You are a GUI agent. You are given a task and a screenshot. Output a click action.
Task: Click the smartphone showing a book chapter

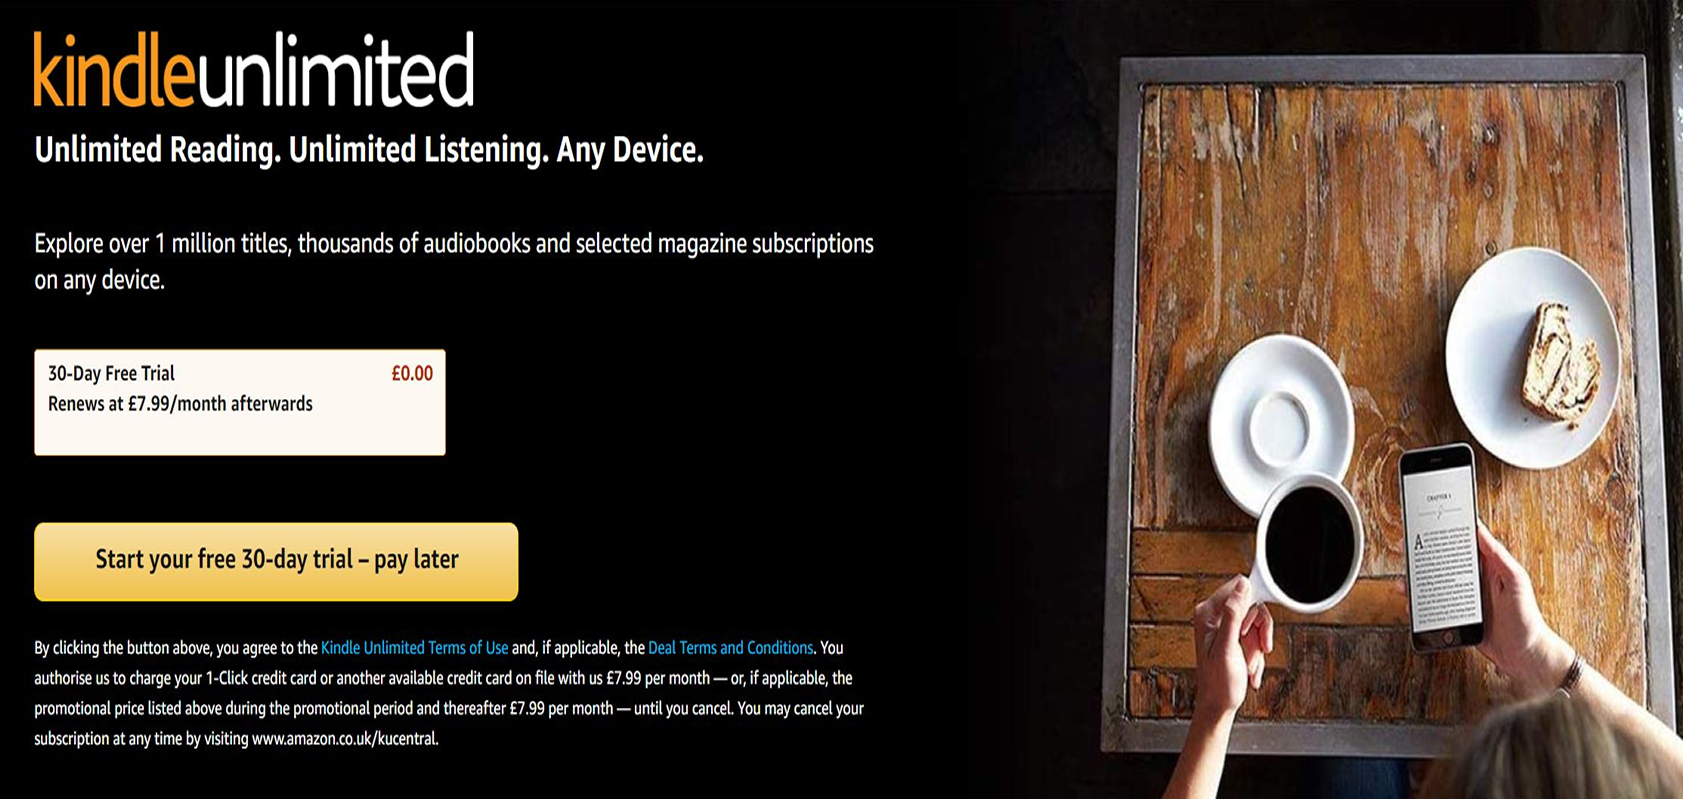pyautogui.click(x=1440, y=546)
